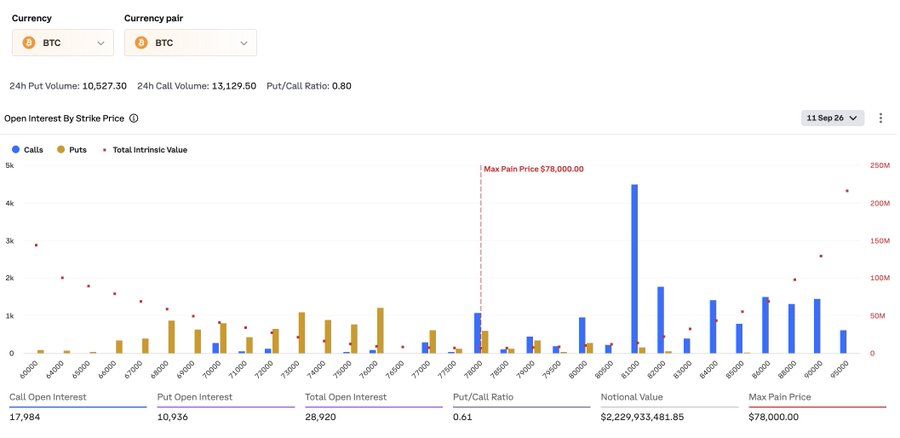Click the calls bar at strike 90000
The image size is (900, 438).
[x=817, y=326]
